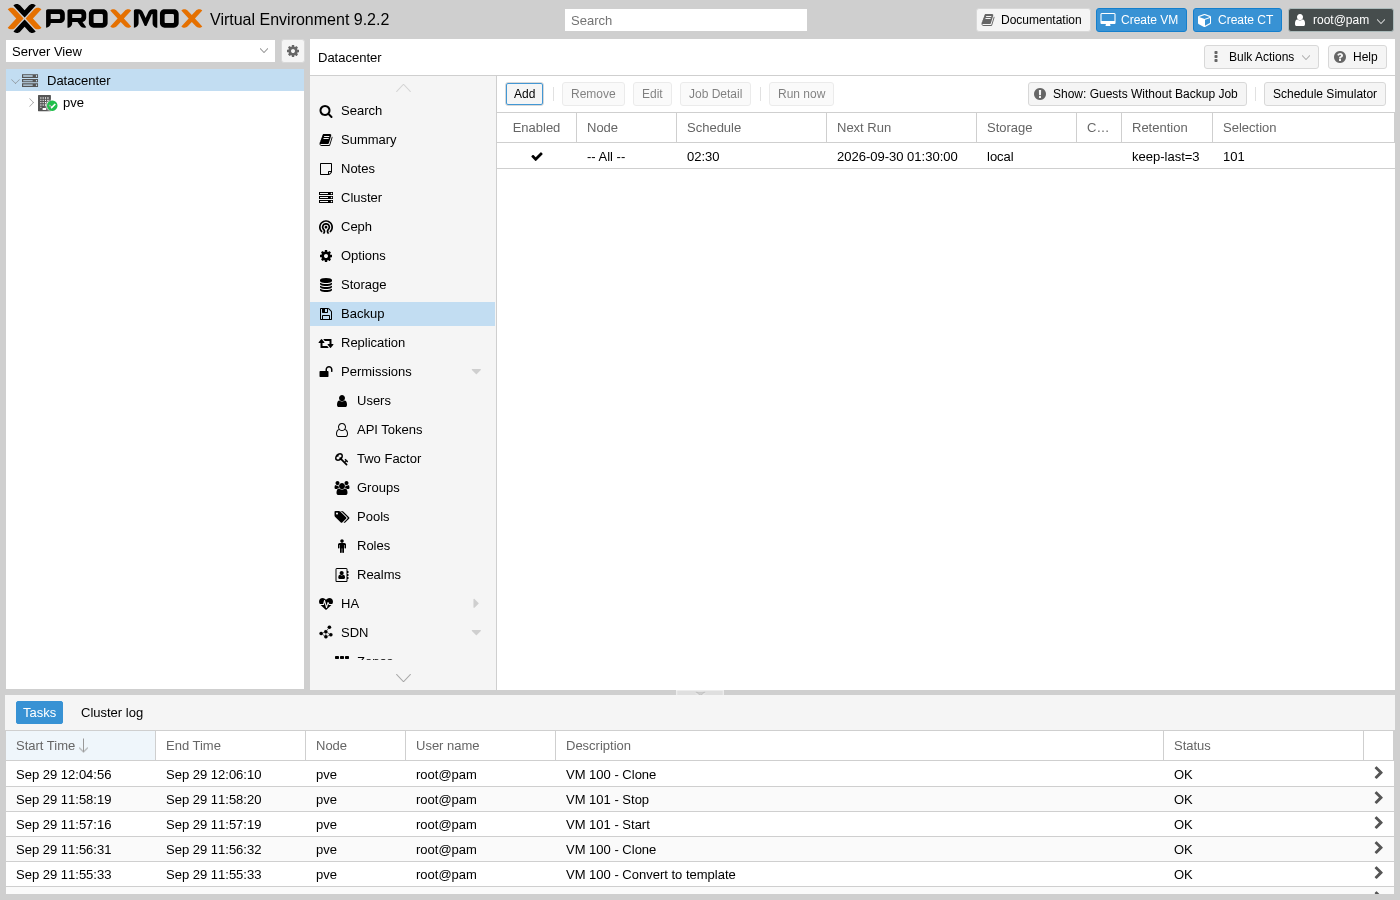Add a new backup job

tap(525, 94)
